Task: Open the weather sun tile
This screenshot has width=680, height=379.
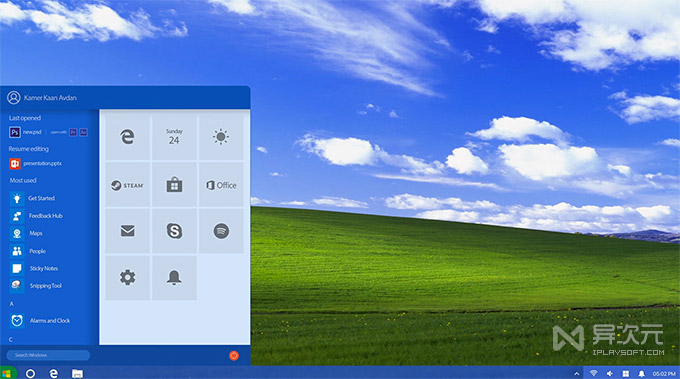Action: [x=221, y=137]
